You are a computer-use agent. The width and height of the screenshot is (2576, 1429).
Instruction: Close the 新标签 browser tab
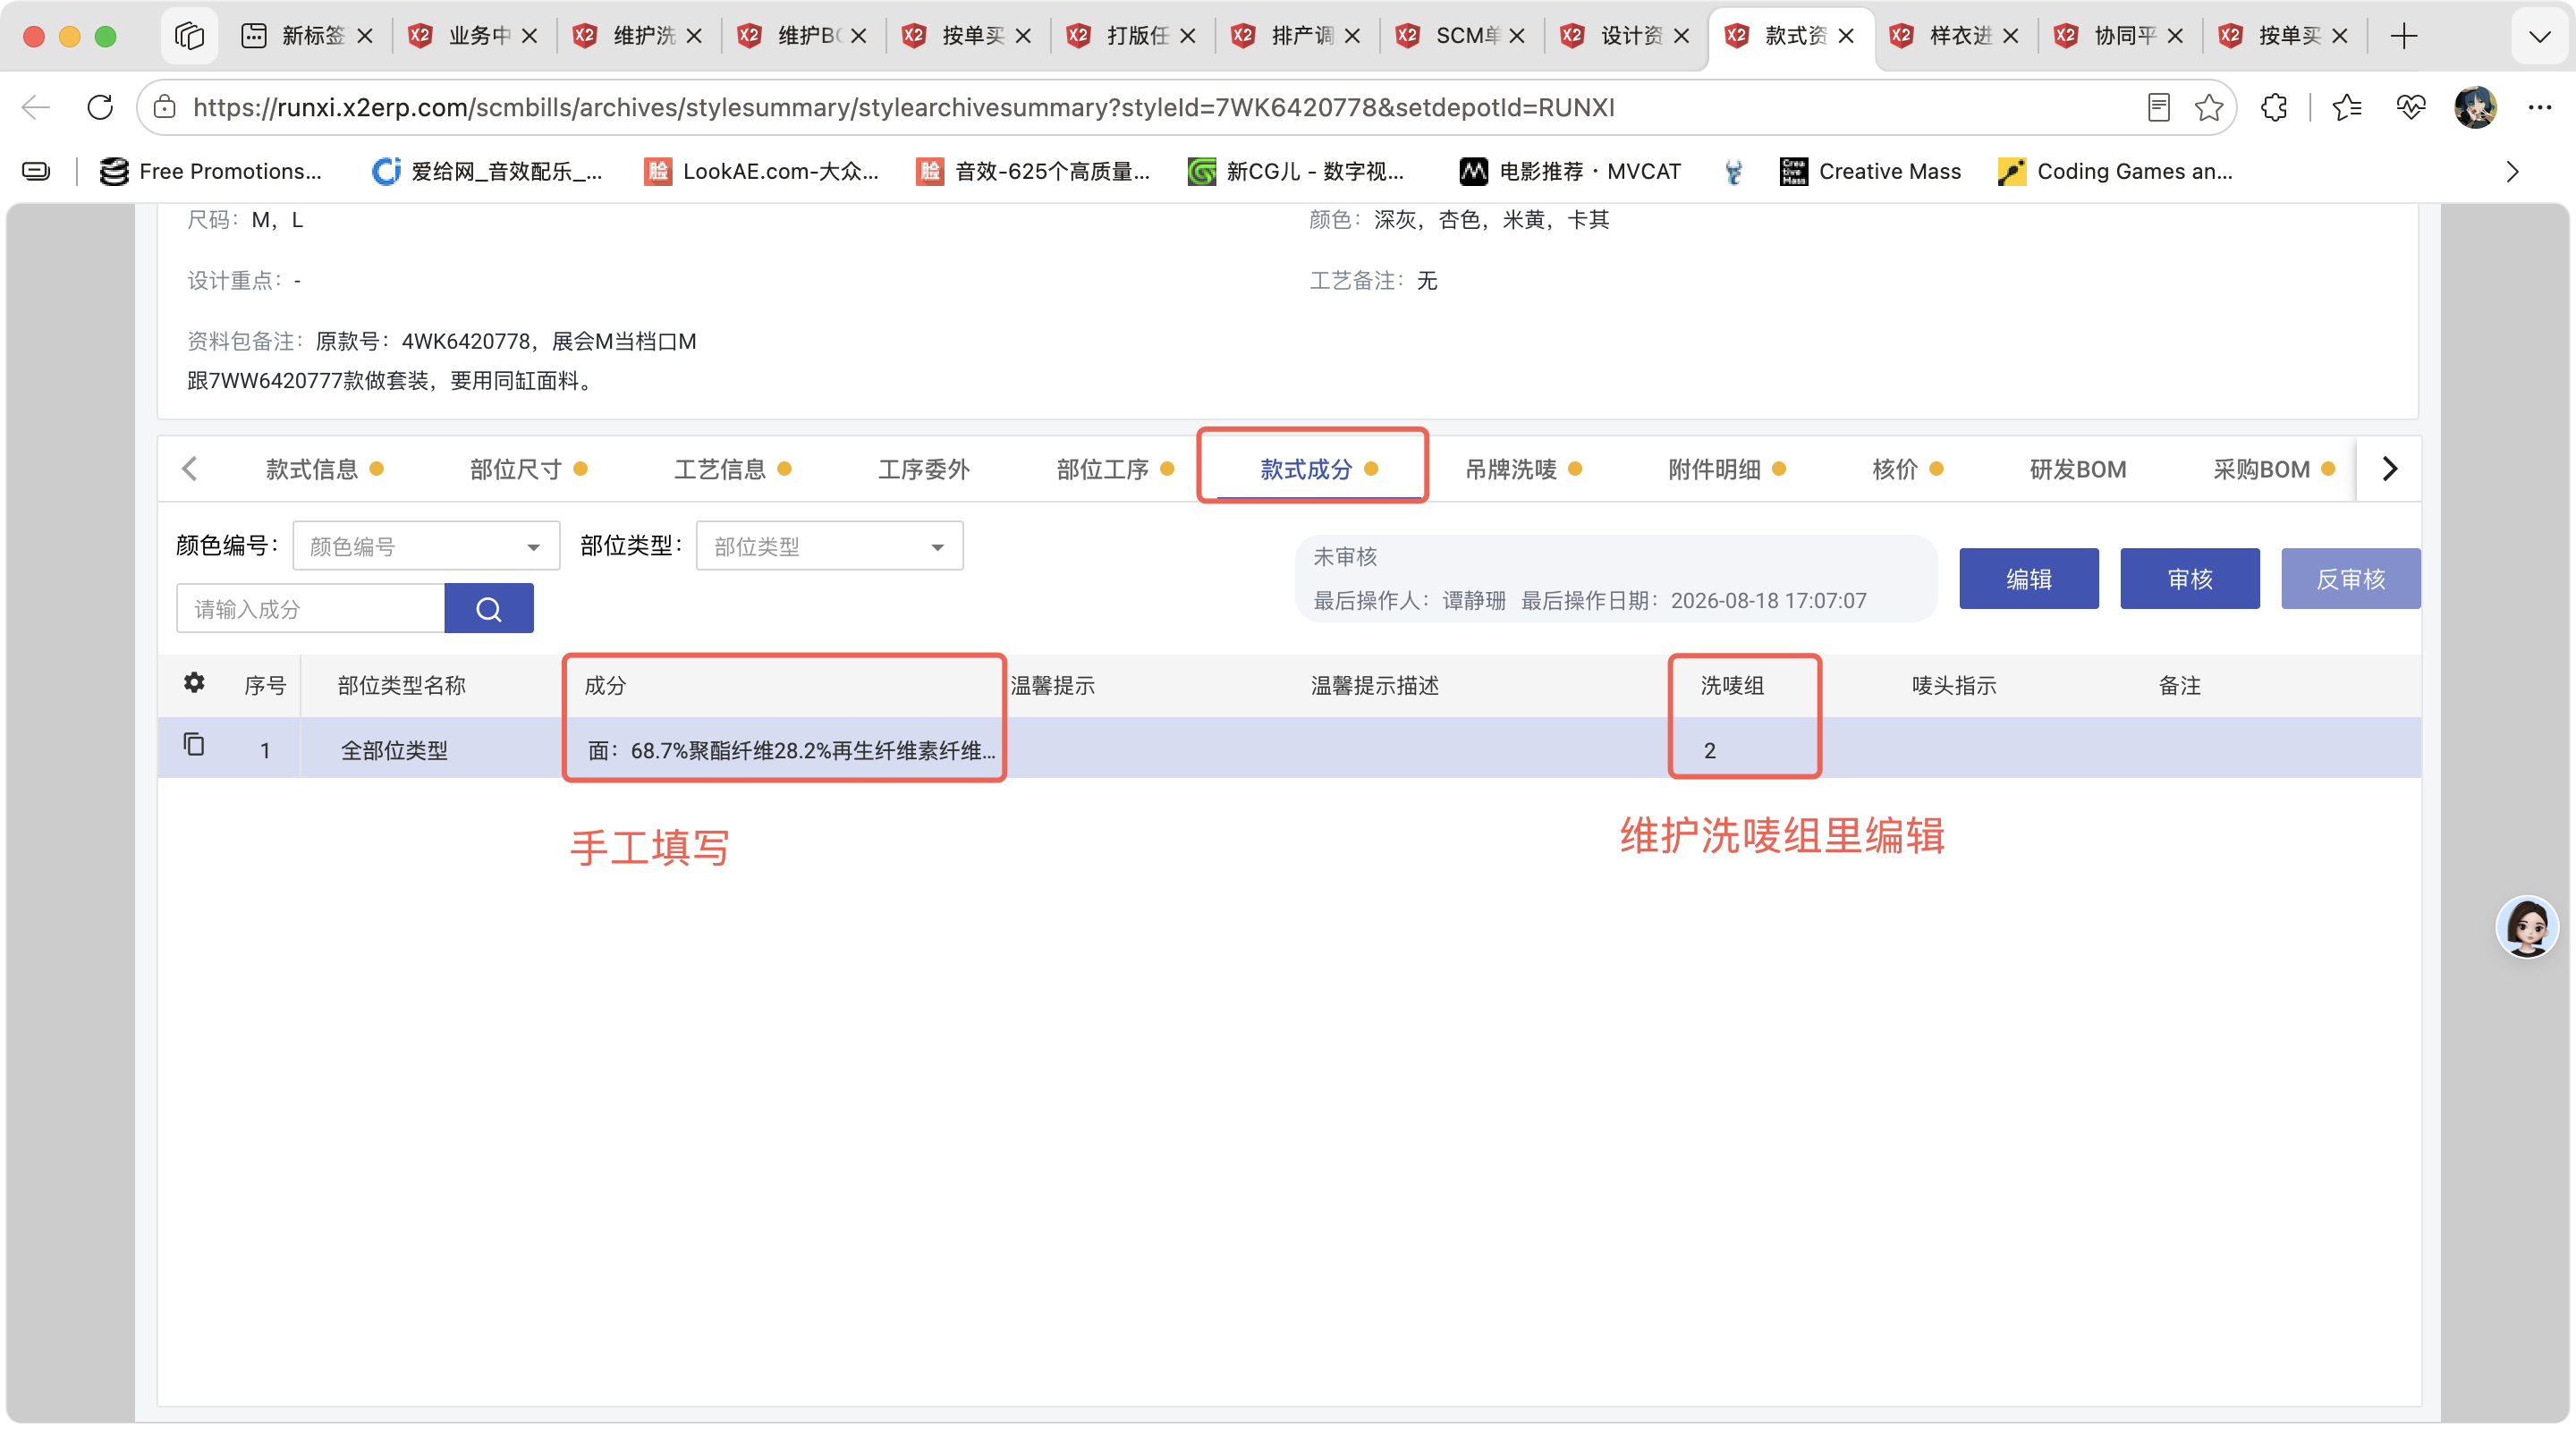[365, 36]
